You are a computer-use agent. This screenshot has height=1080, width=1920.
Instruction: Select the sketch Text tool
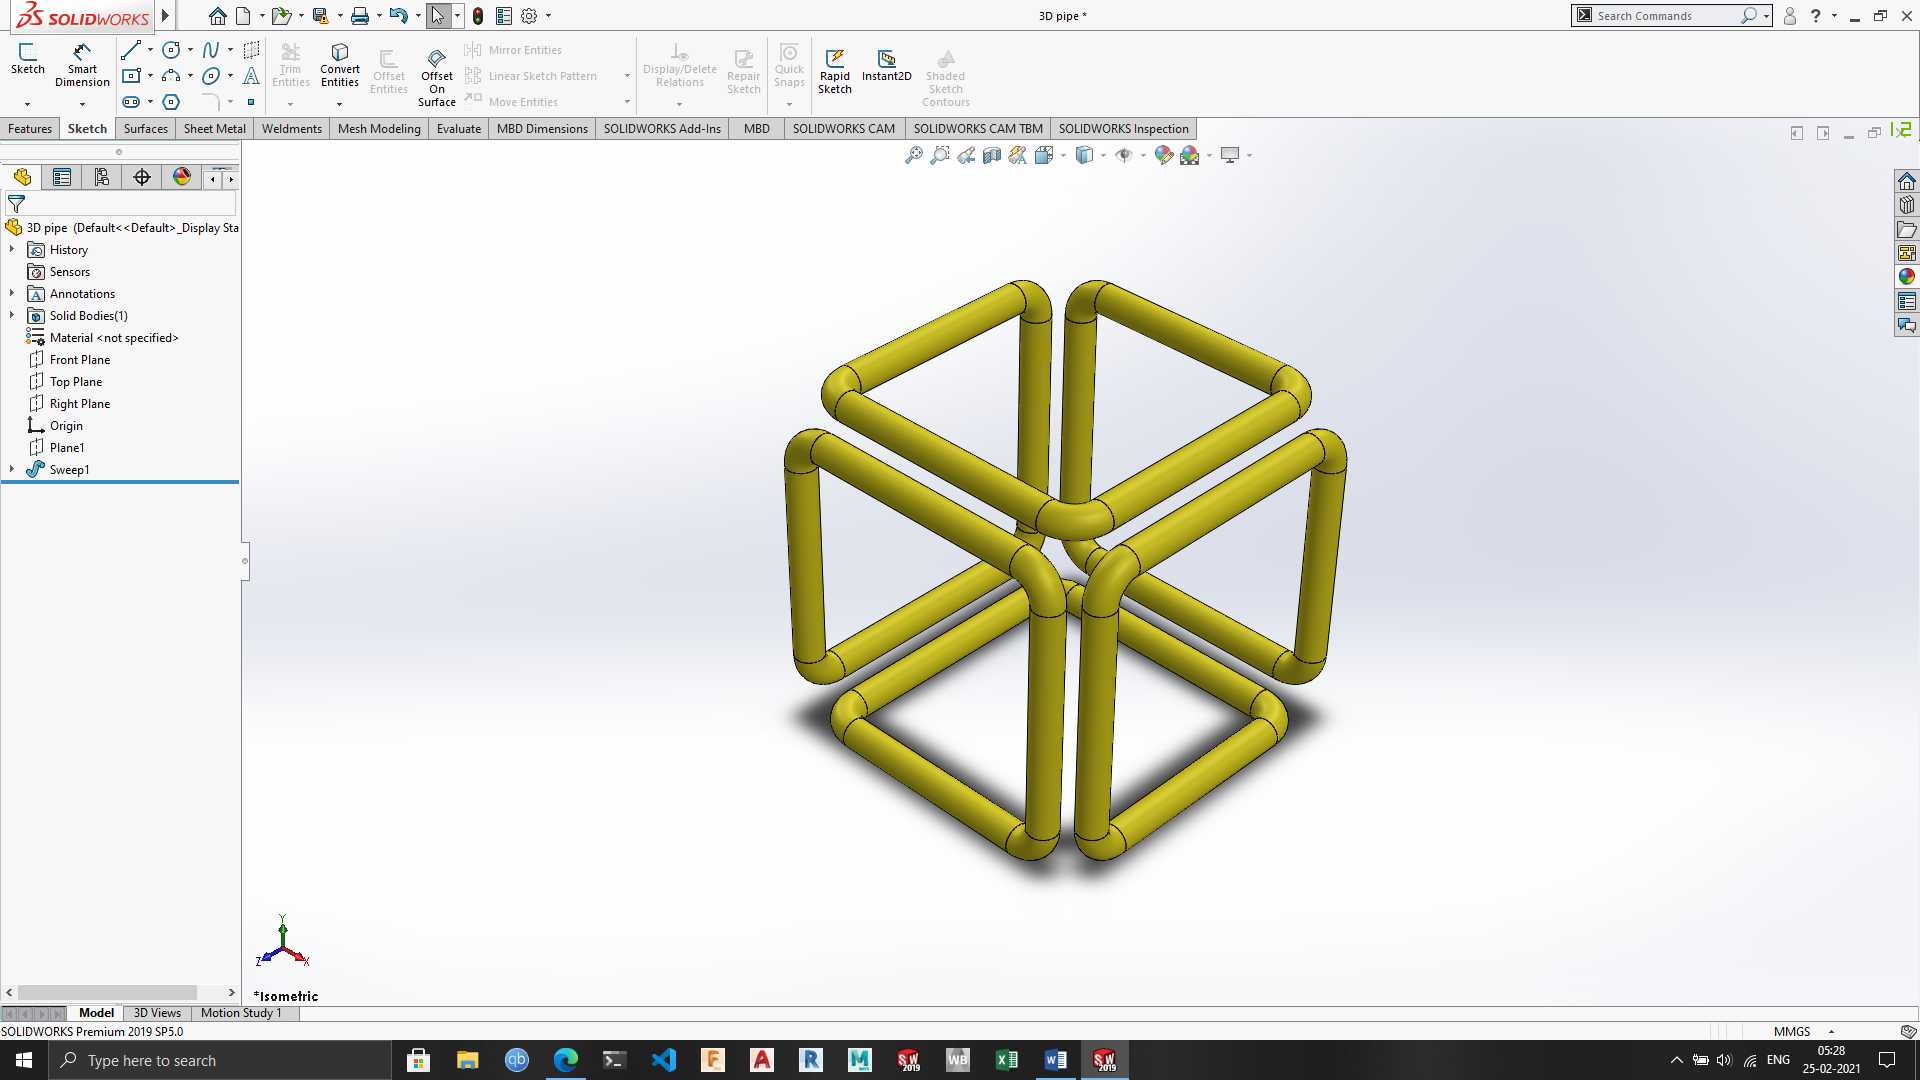click(x=251, y=76)
